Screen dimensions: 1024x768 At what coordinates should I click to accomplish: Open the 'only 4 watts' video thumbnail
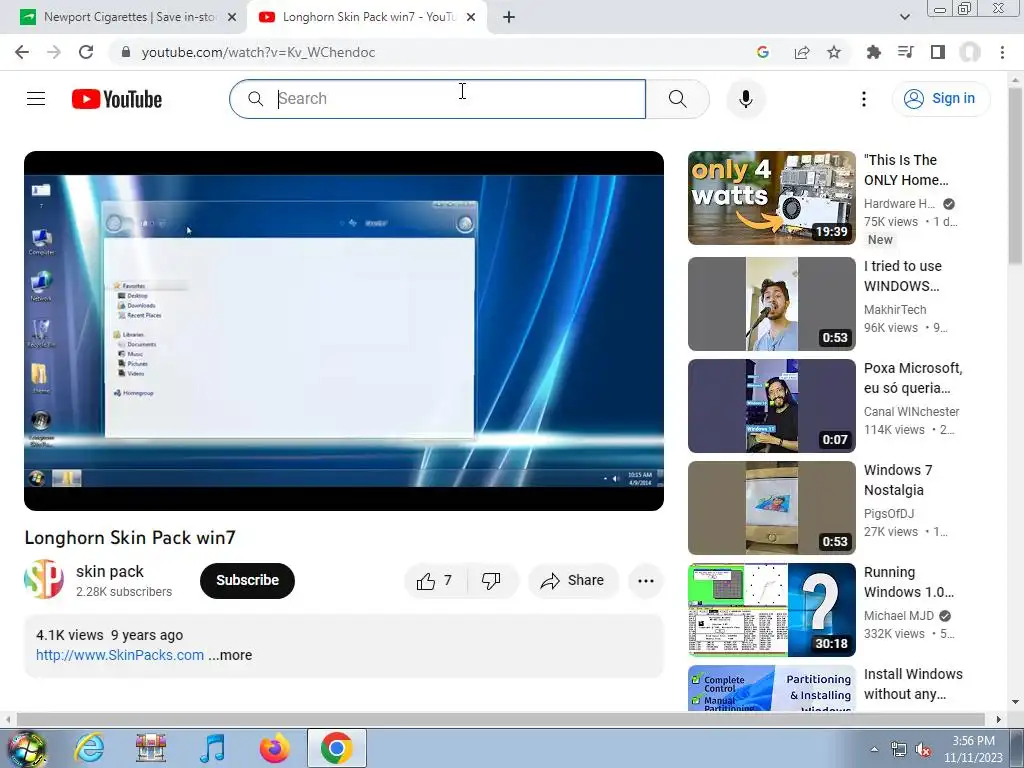tap(772, 198)
